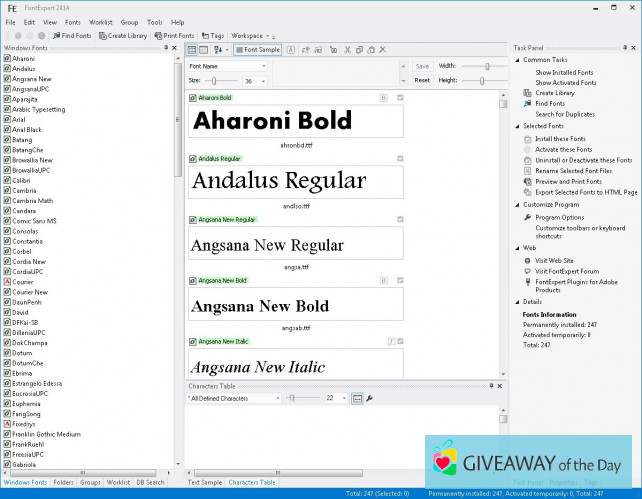Select Comic Sans MS in the font list
This screenshot has height=499, width=642.
coord(36,221)
